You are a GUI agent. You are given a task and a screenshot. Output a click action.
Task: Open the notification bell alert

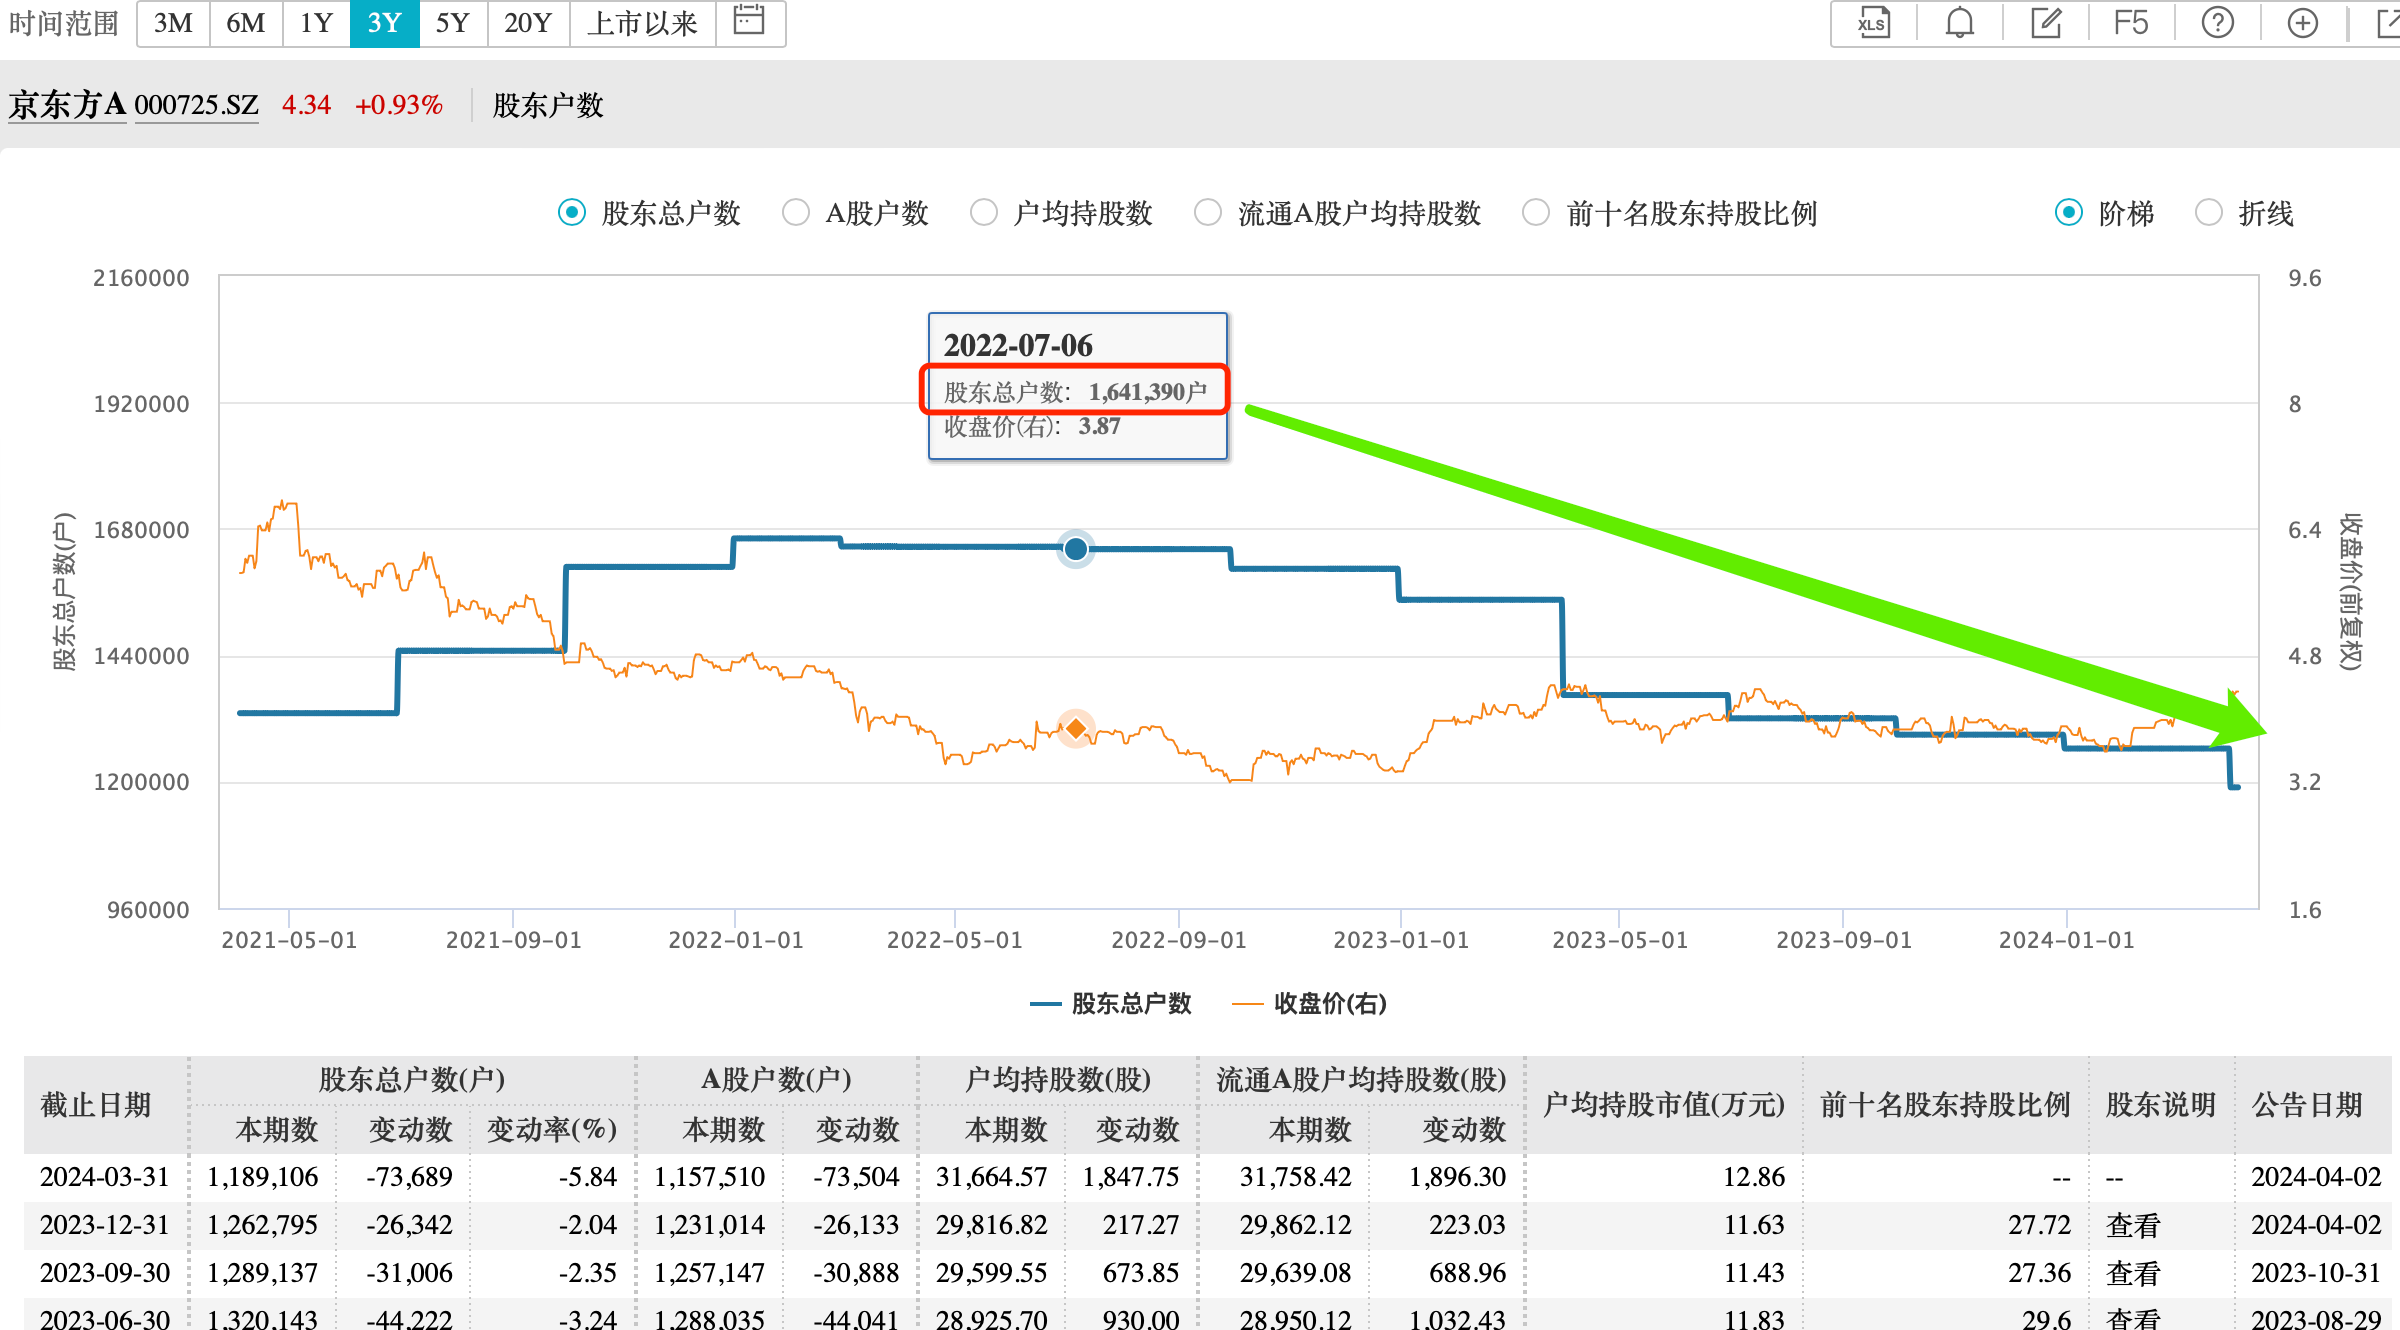(1958, 23)
